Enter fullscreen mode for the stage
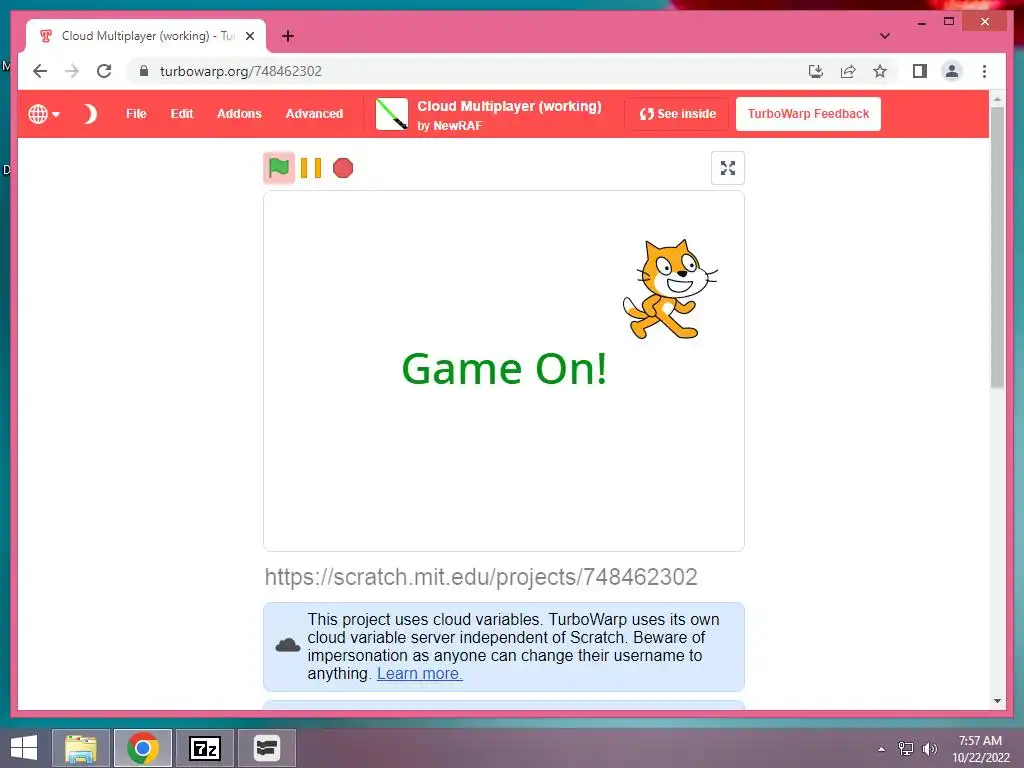Viewport: 1024px width, 768px height. pos(728,168)
